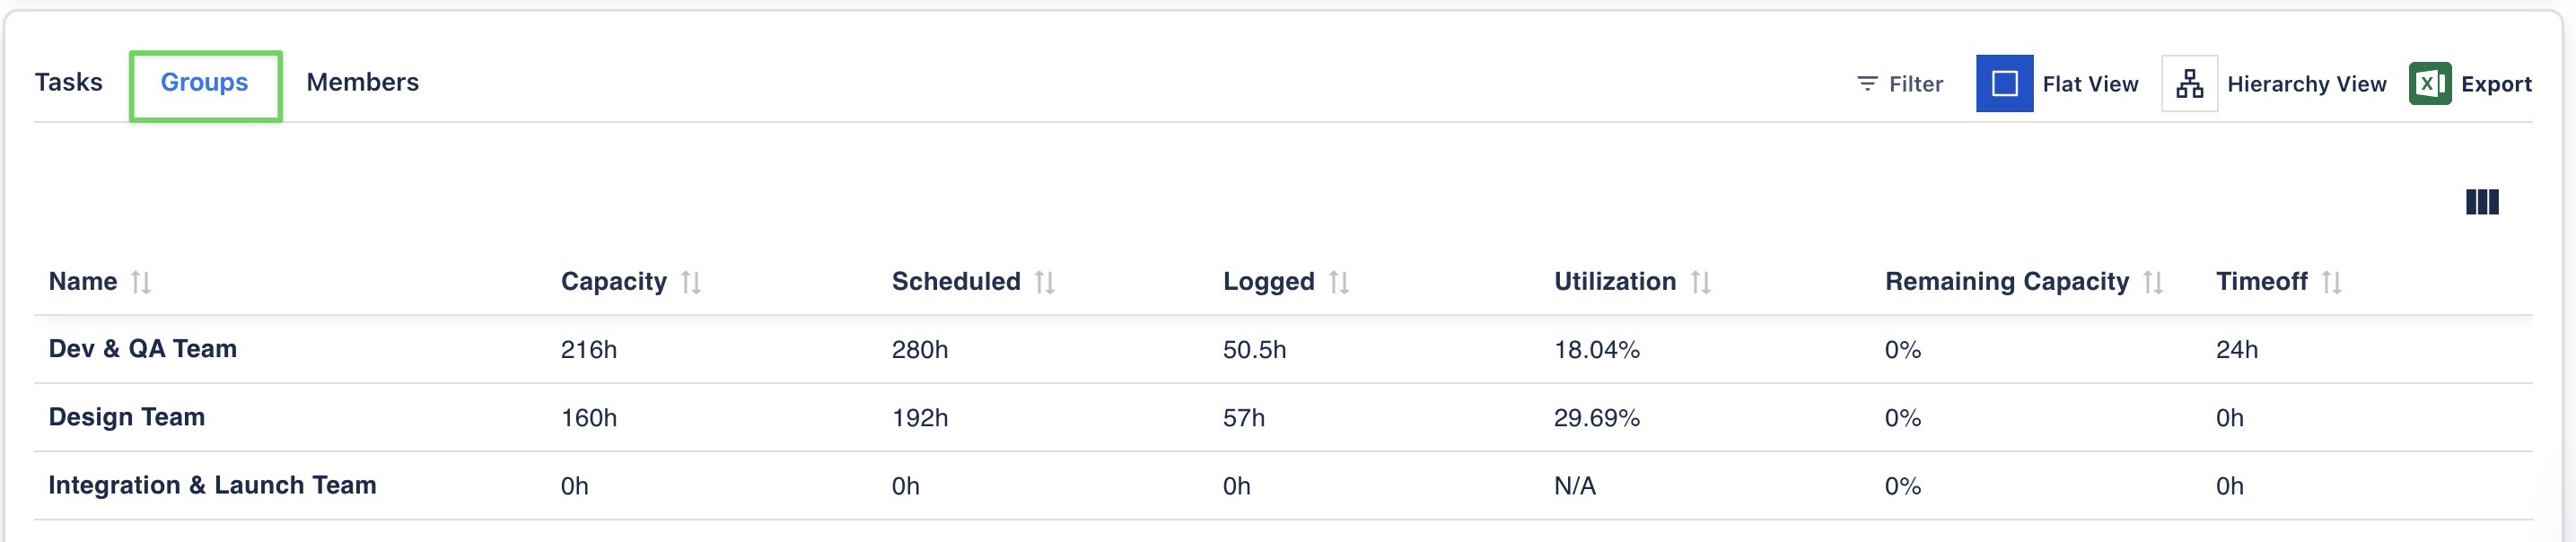The image size is (2576, 542).
Task: Switch to the Members tab
Action: [x=362, y=82]
